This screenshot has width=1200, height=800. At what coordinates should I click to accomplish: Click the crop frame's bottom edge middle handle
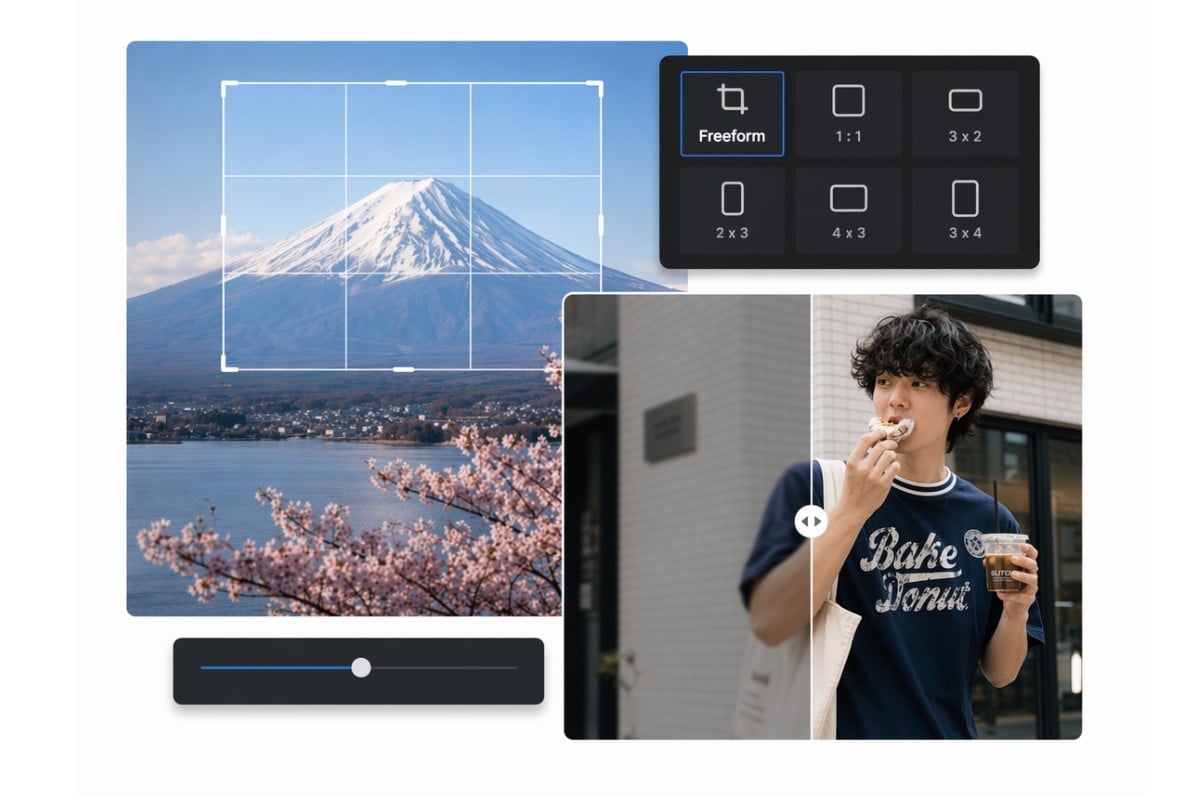pos(403,370)
